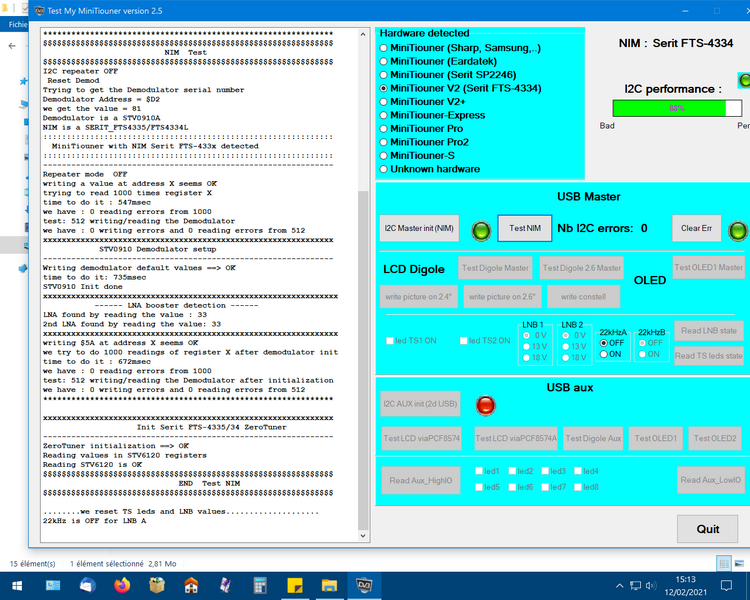Set 22kHzA to OFF
Viewport: 750px width, 600px height.
coord(604,343)
